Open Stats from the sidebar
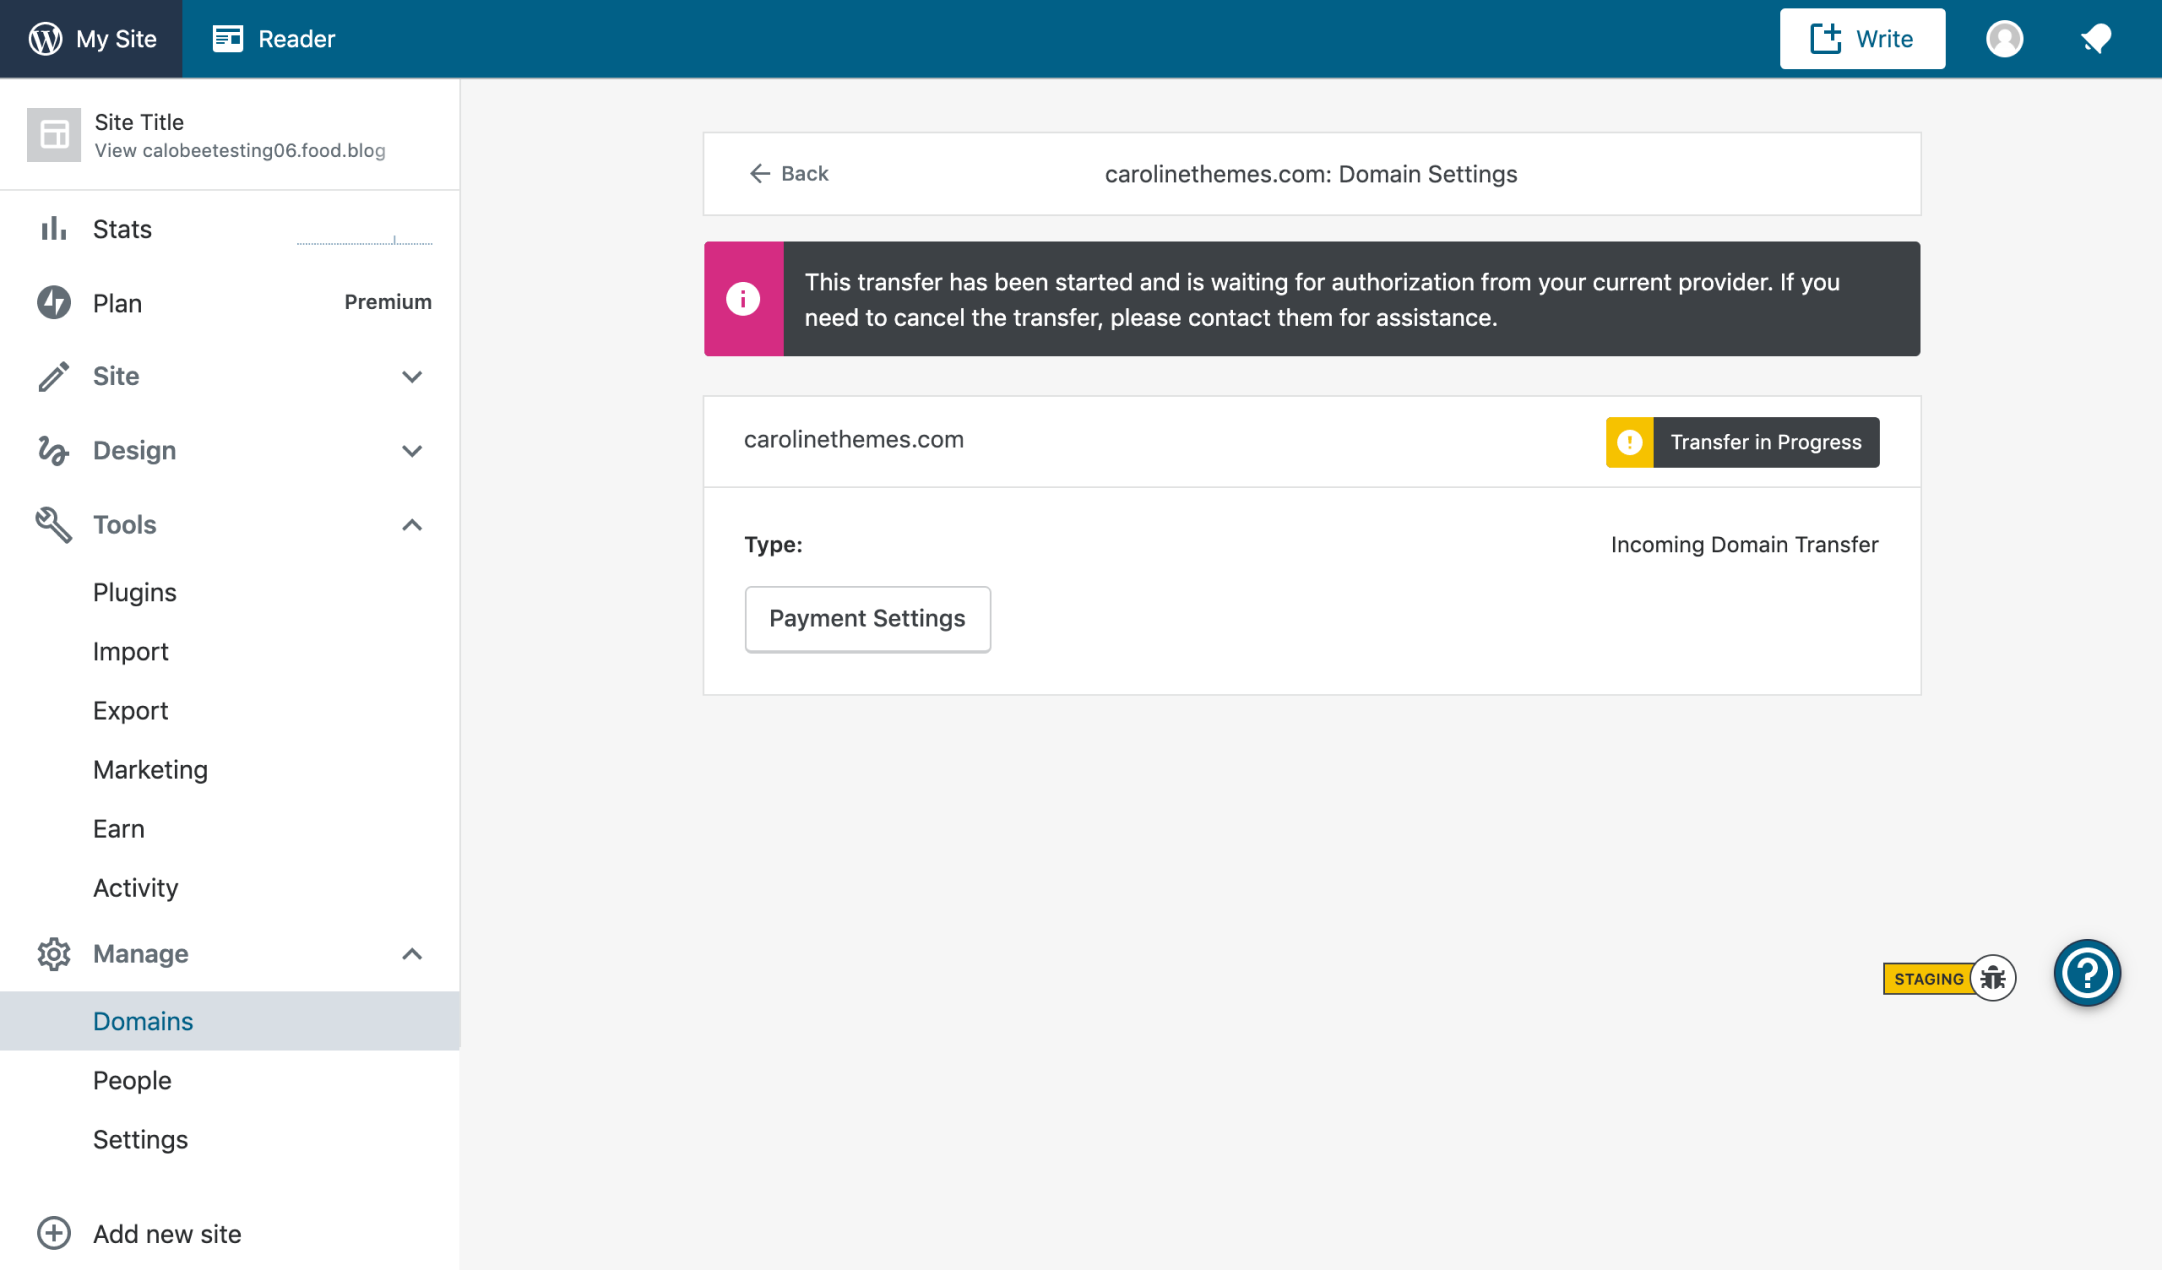Viewport: 2162px width, 1270px height. click(x=122, y=229)
